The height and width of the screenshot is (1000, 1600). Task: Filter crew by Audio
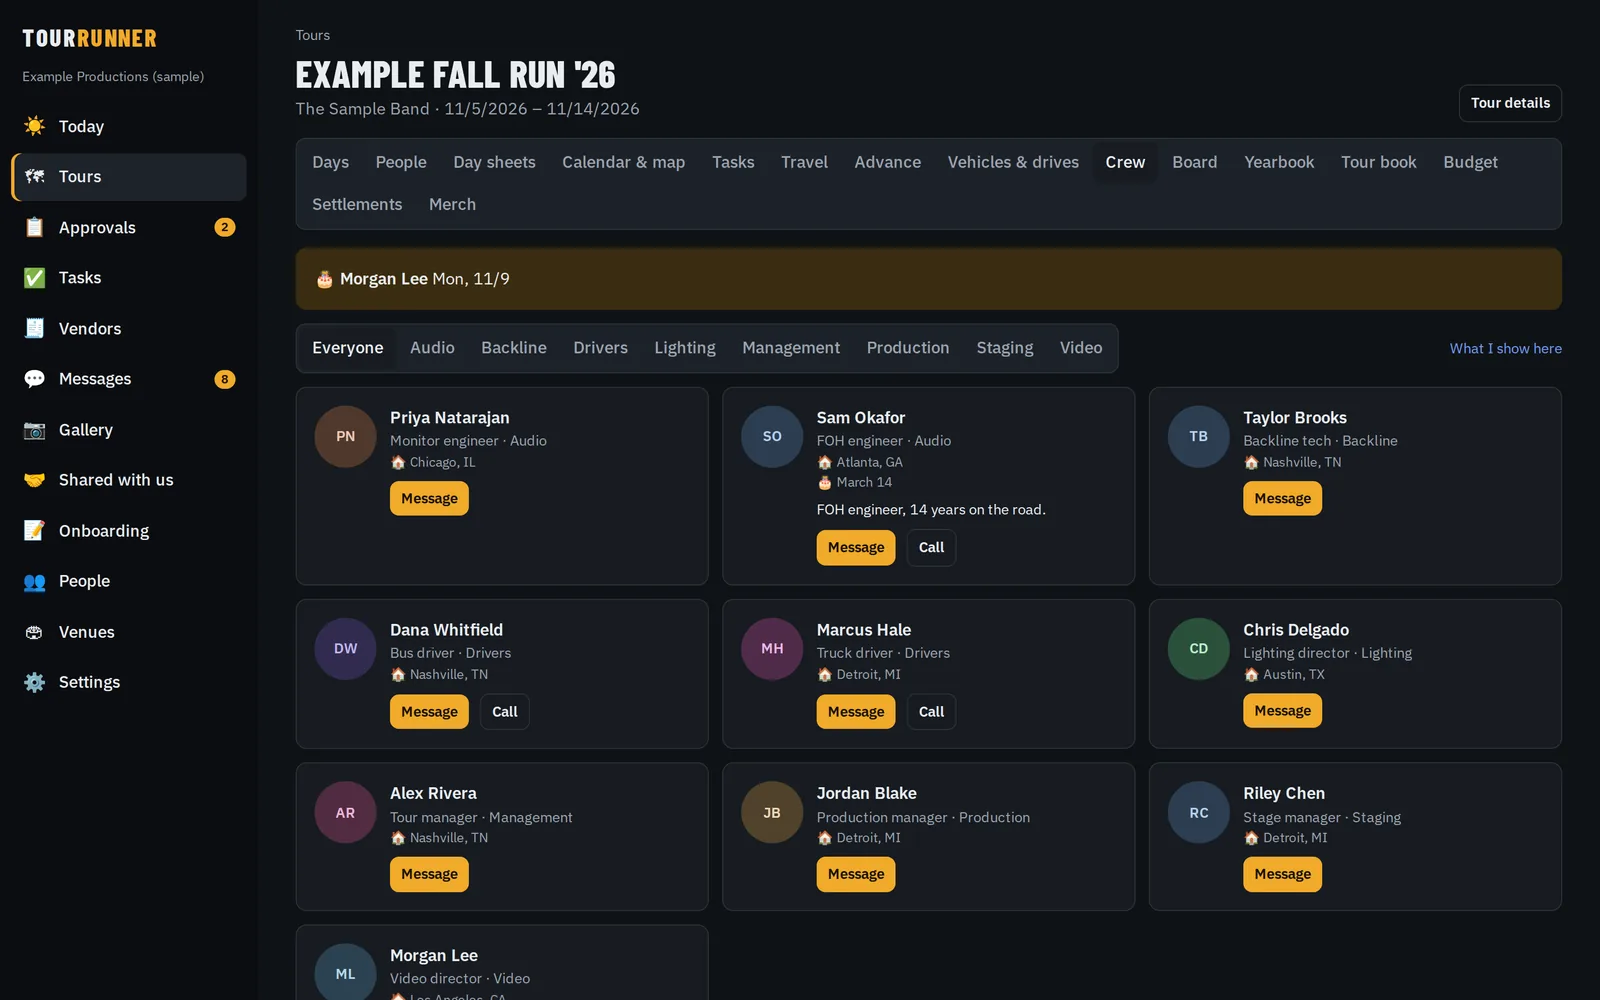click(432, 348)
